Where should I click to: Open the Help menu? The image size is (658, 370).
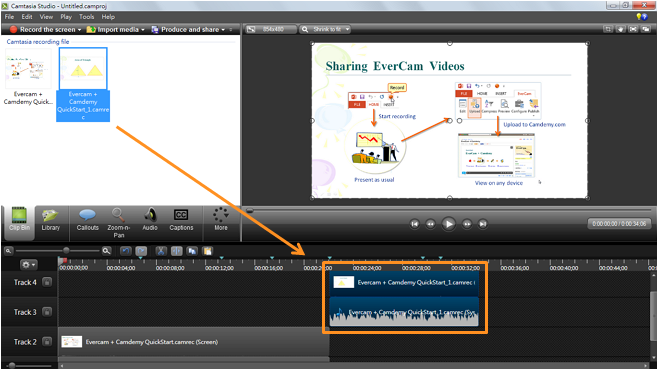108,17
